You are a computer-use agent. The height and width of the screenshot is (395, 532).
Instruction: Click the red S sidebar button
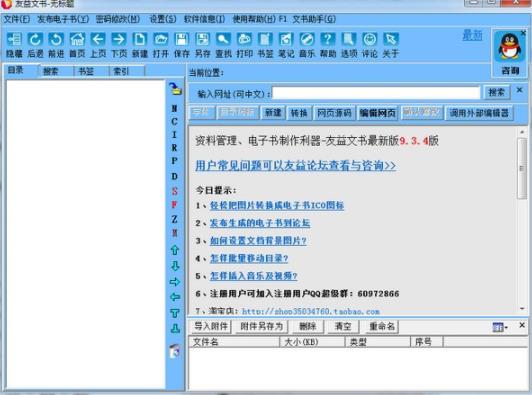(174, 191)
